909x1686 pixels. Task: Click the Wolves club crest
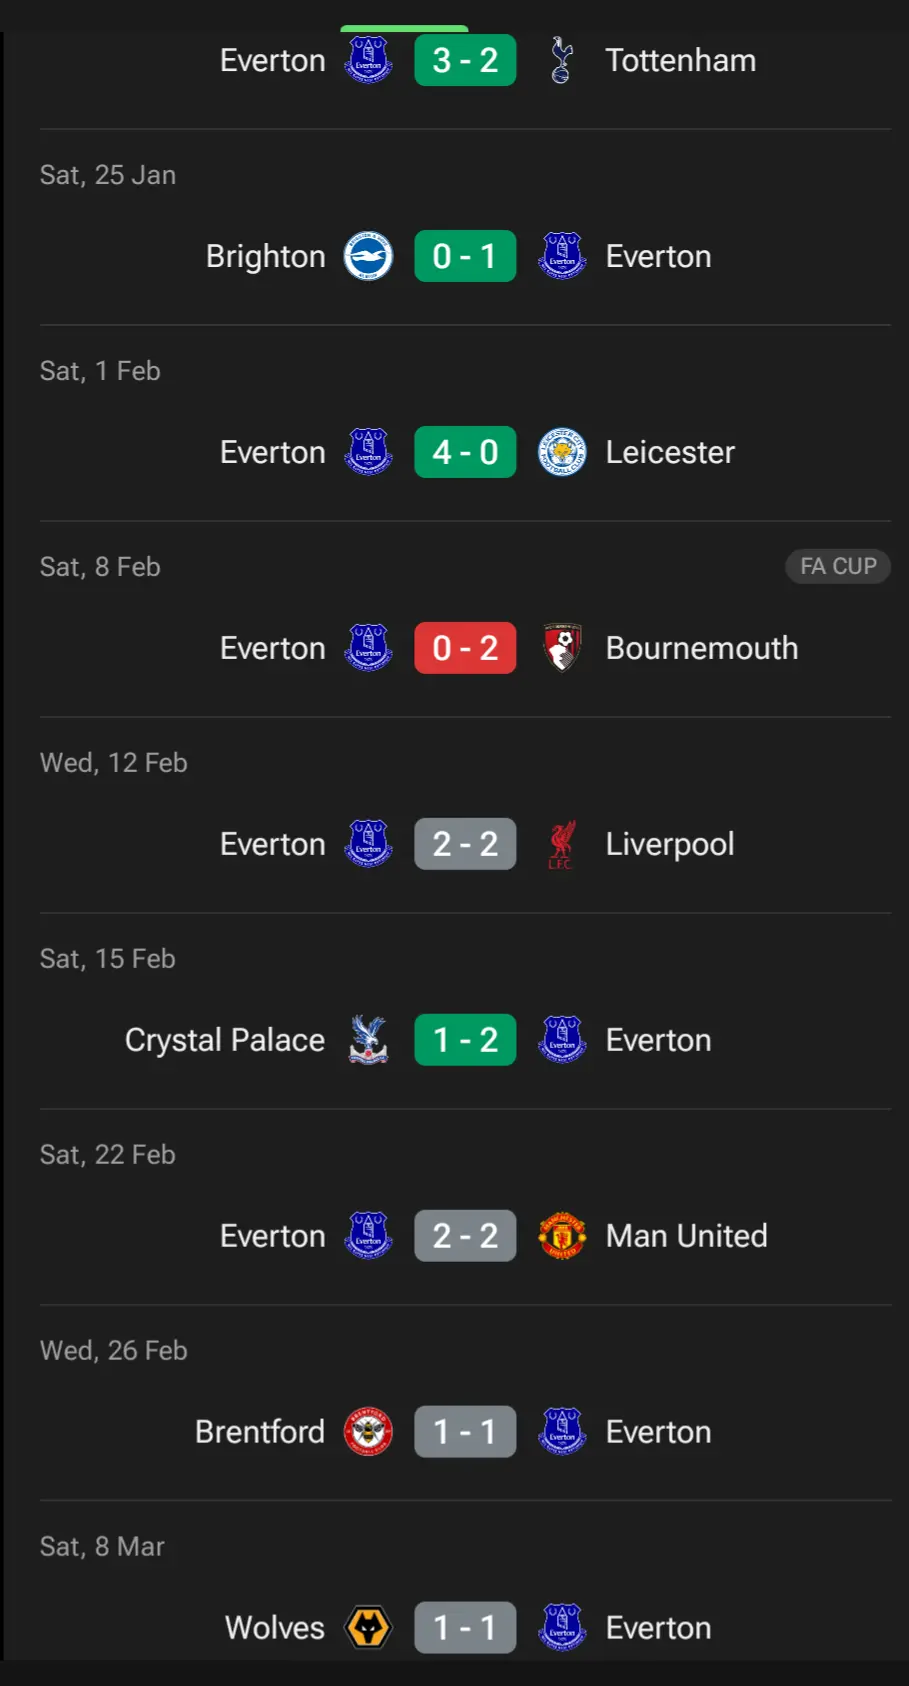pyautogui.click(x=368, y=1628)
